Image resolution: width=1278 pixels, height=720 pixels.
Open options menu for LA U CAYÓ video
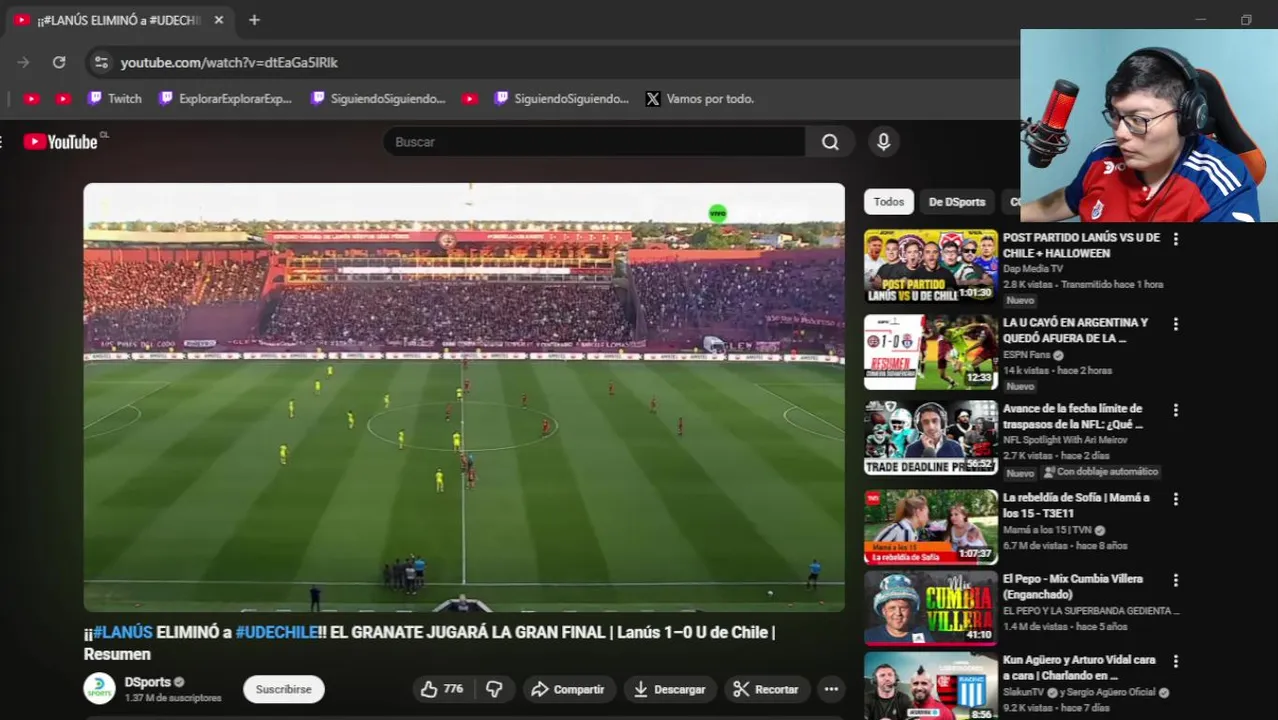tap(1176, 324)
